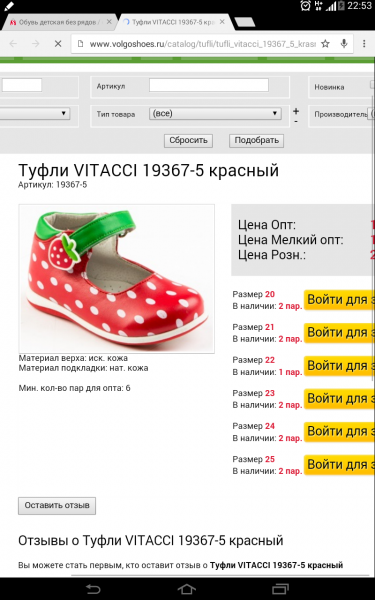Bookmark page with the star icon
The width and height of the screenshot is (375, 600).
325,44
